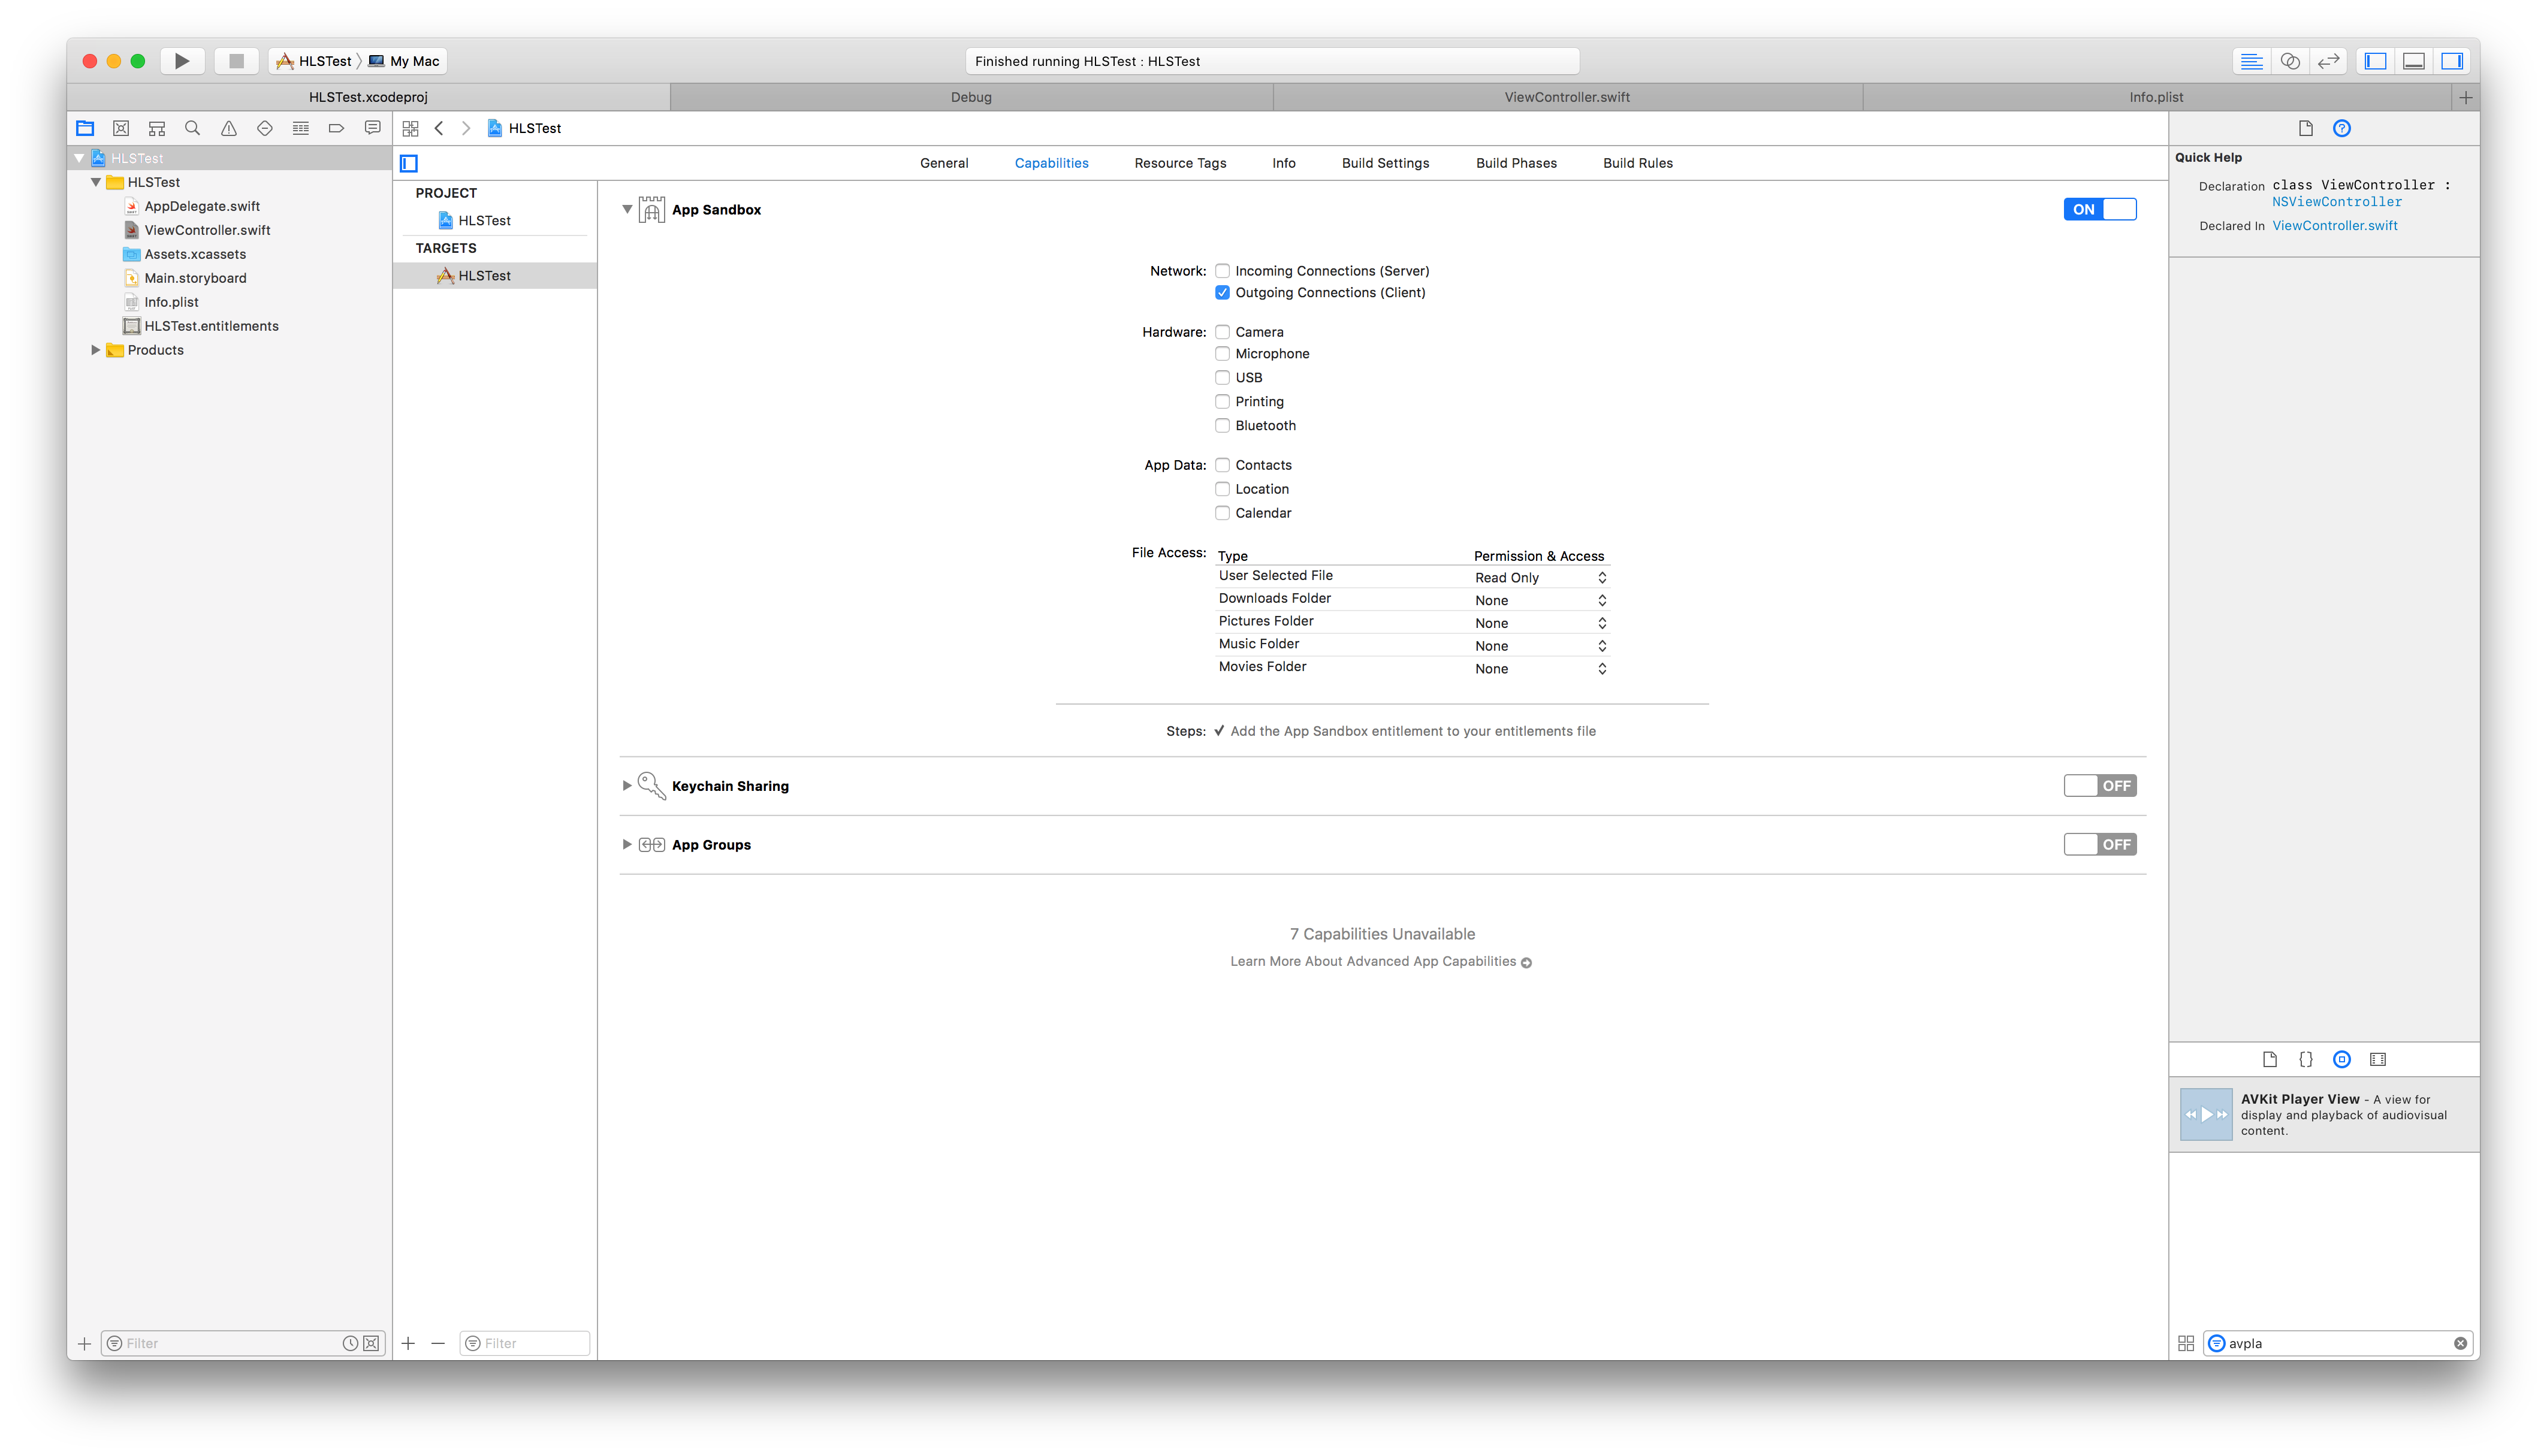This screenshot has height=1456, width=2547.
Task: Open the Quick Help inspector icon
Action: coord(2342,128)
